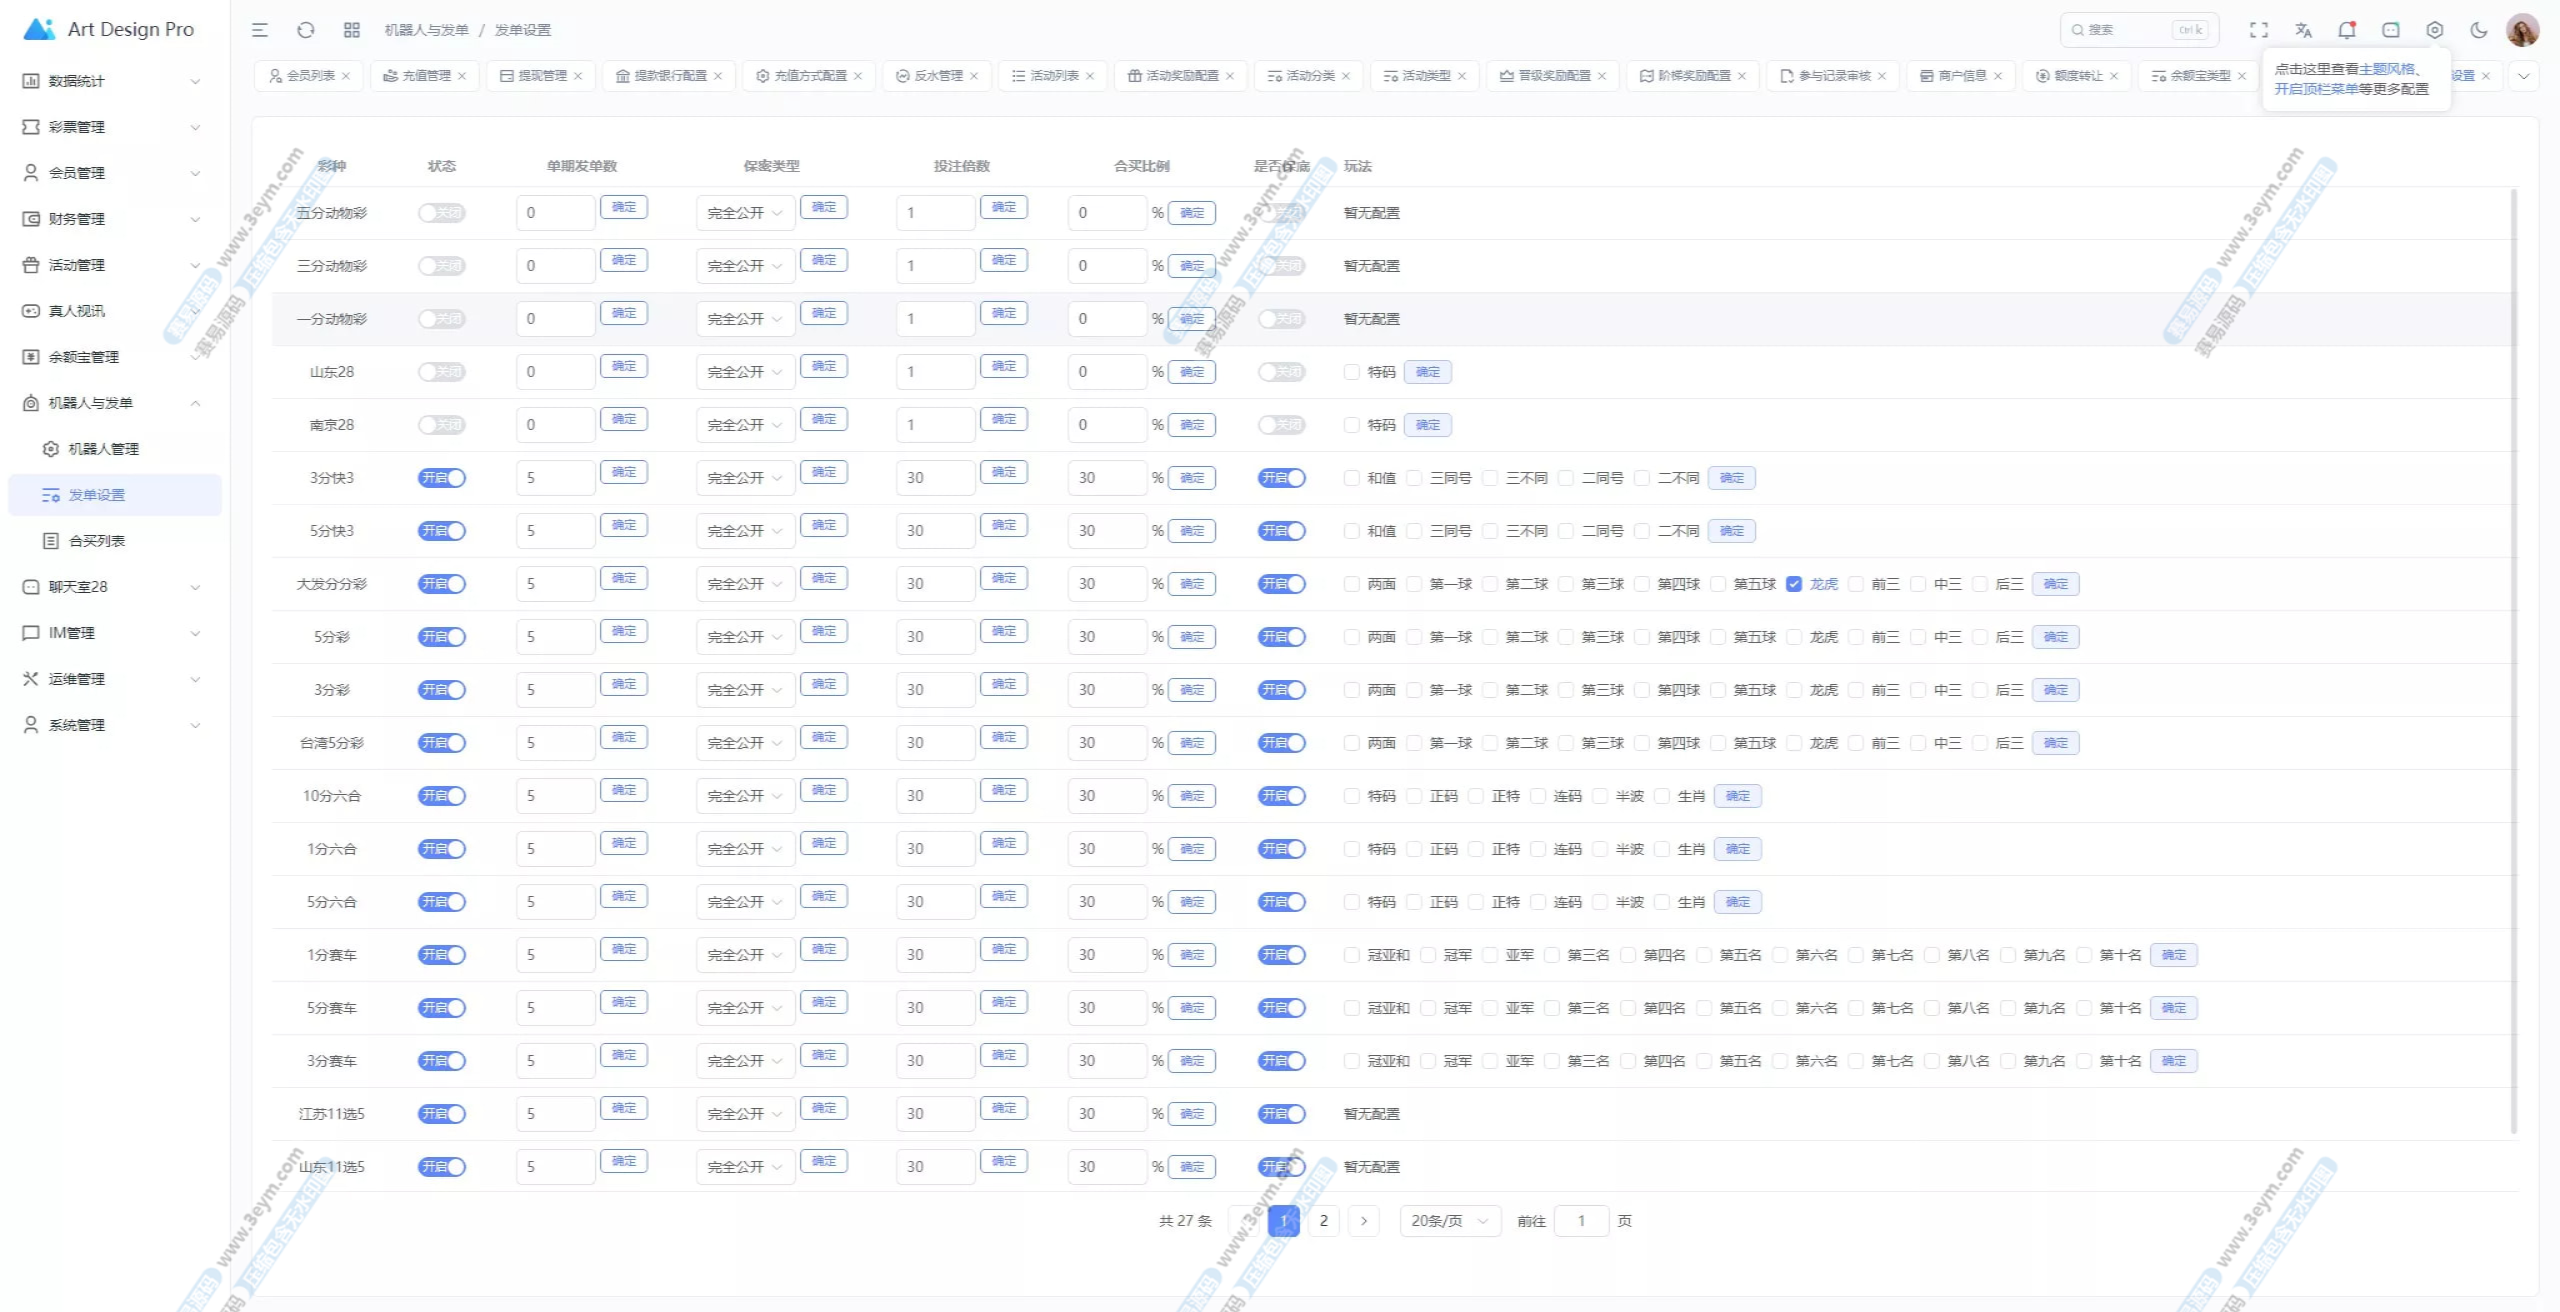Uncheck 龙虎 checkbox in 大发分分彩 row
The width and height of the screenshot is (2560, 1312).
click(1794, 584)
